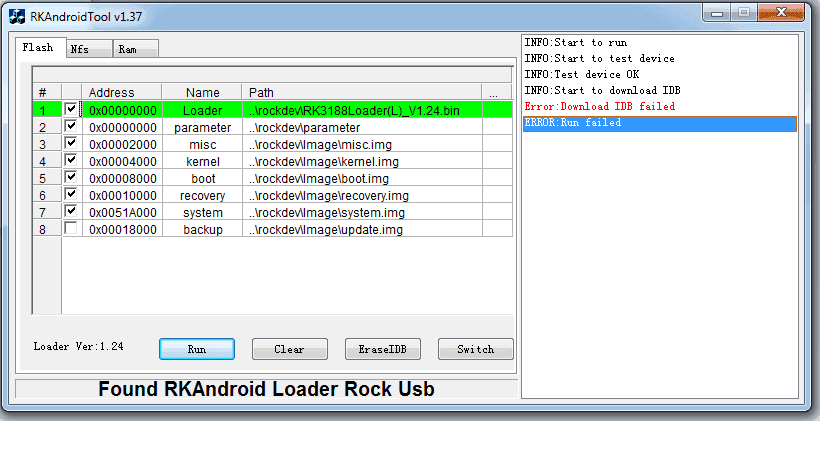Select the Loader path RK3188Loader(L)_V1.24.bin
Viewport: 820px width, 462px height.
pyautogui.click(x=362, y=110)
